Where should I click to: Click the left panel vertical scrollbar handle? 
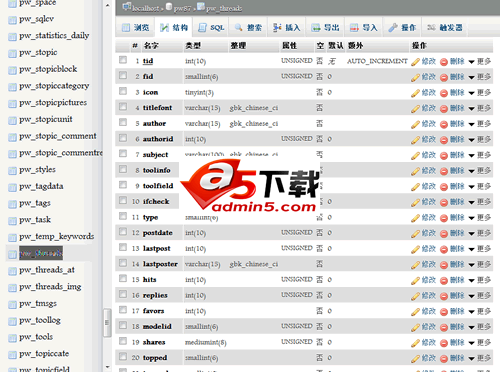point(107,323)
